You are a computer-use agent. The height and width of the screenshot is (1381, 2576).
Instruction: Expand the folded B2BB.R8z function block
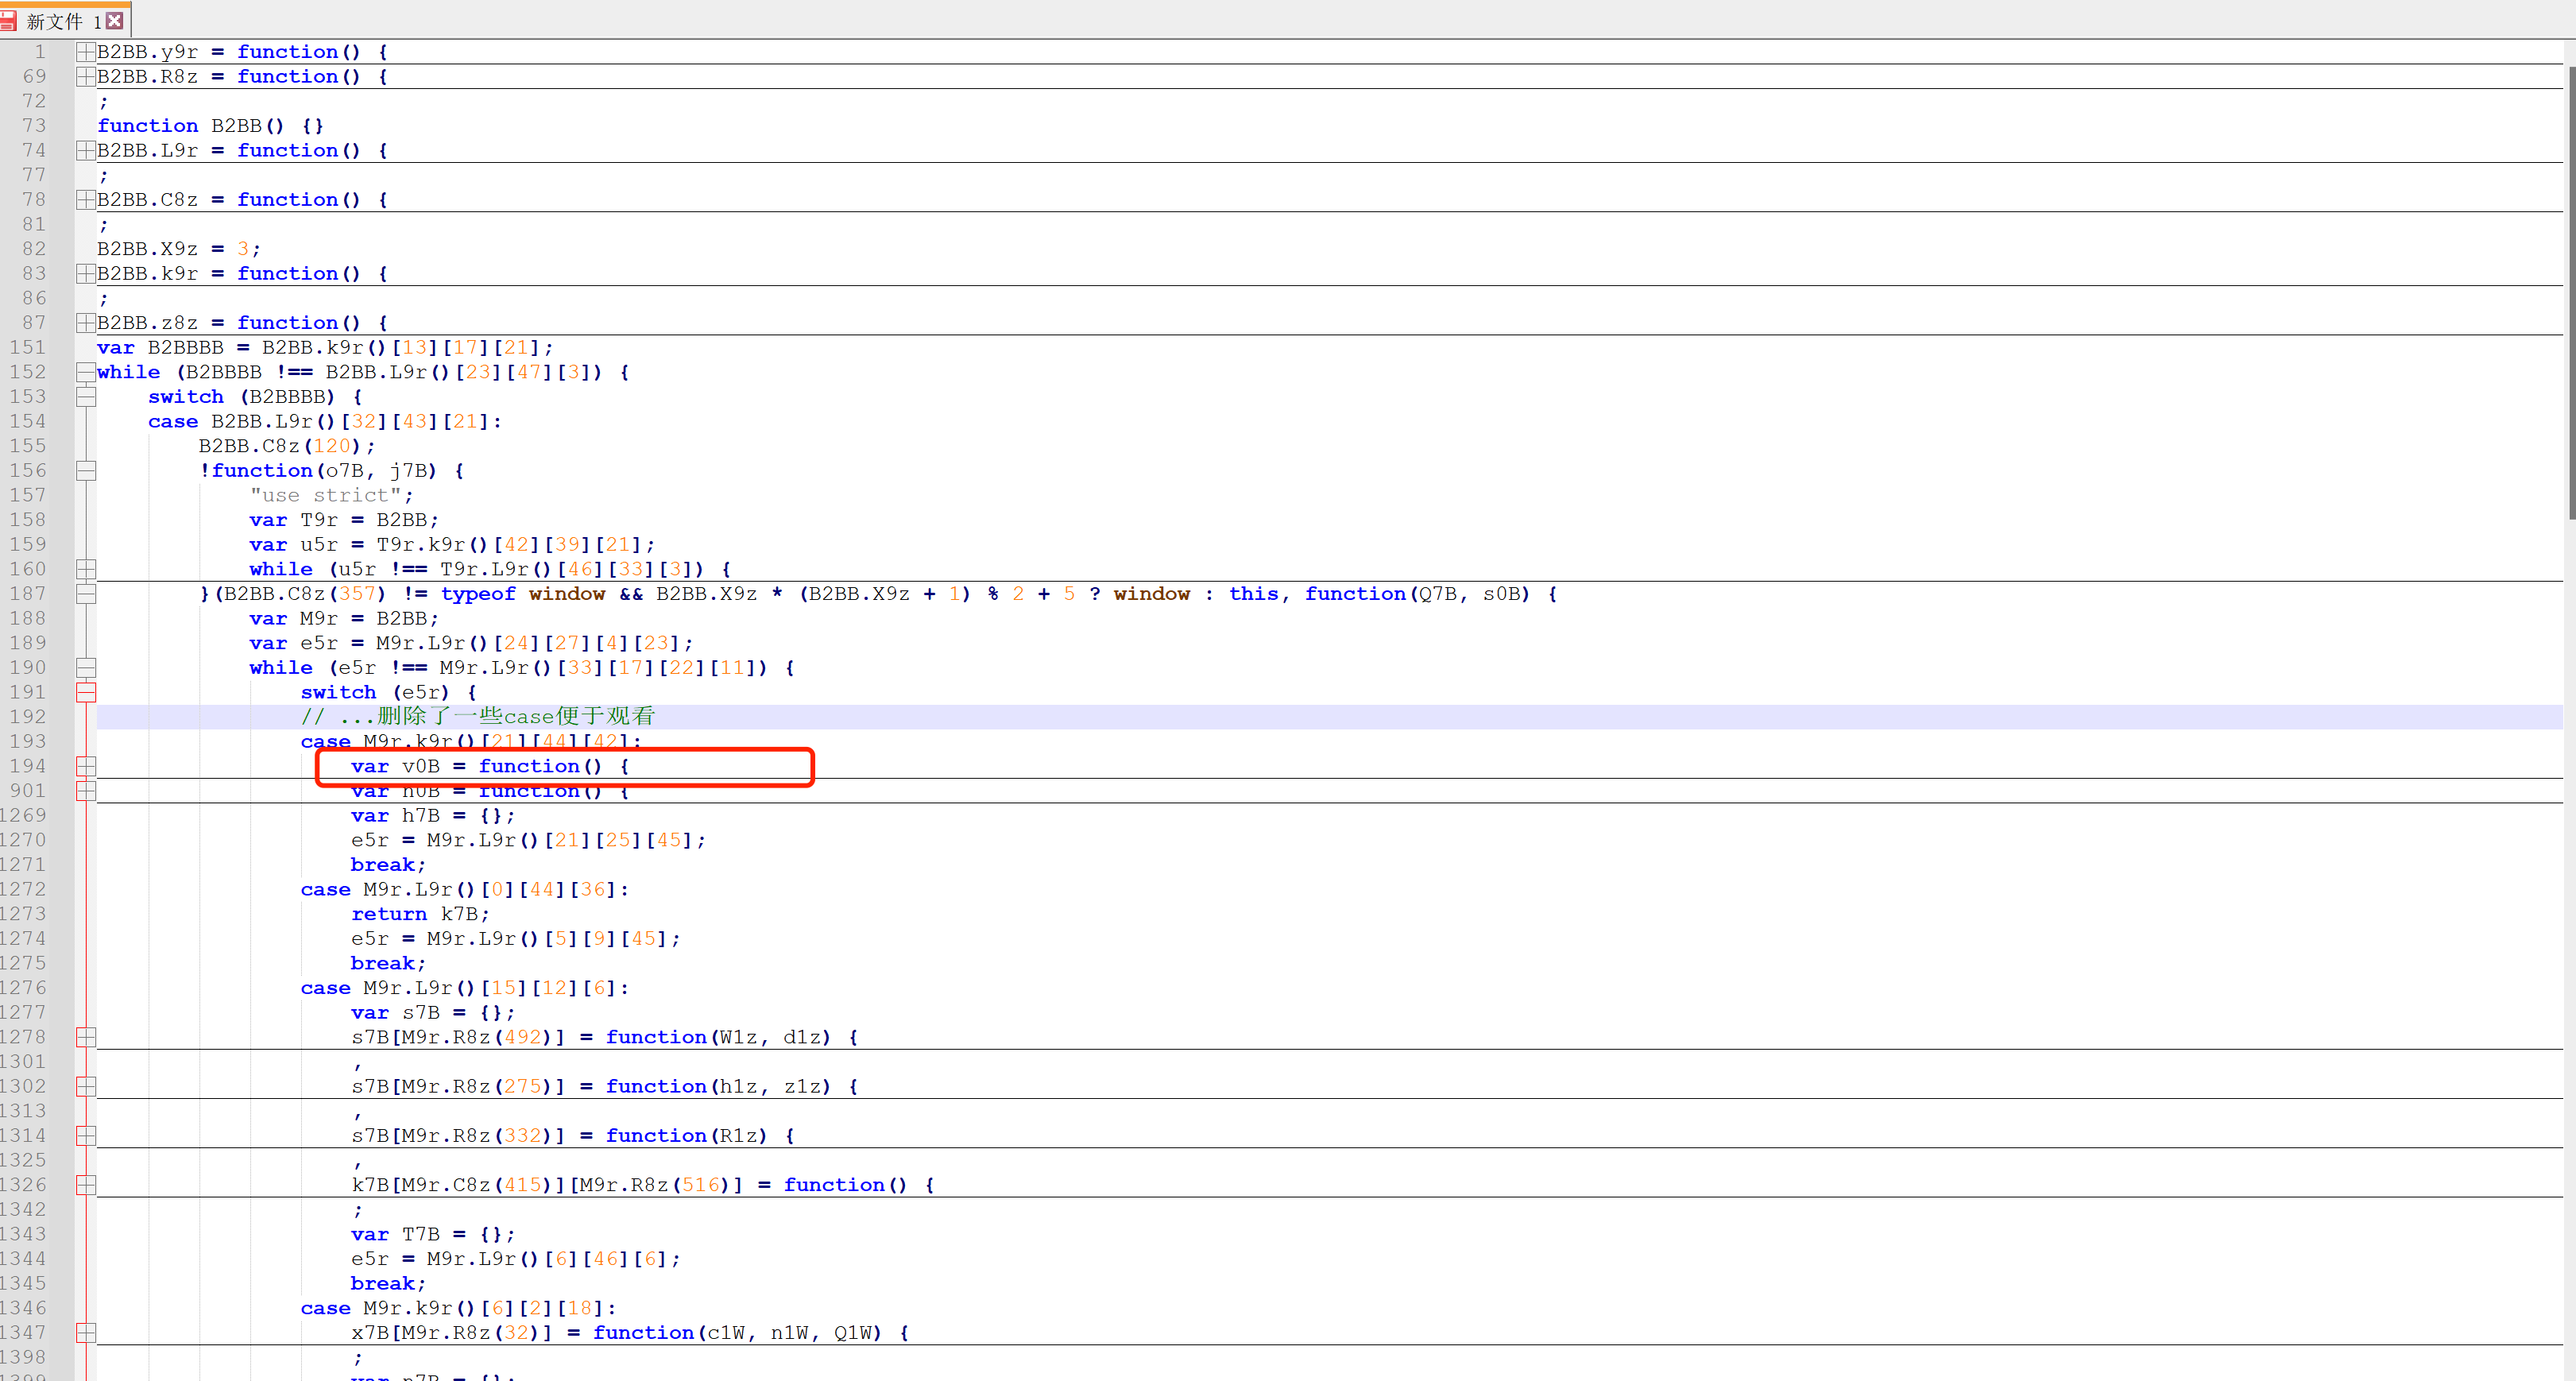pyautogui.click(x=86, y=77)
